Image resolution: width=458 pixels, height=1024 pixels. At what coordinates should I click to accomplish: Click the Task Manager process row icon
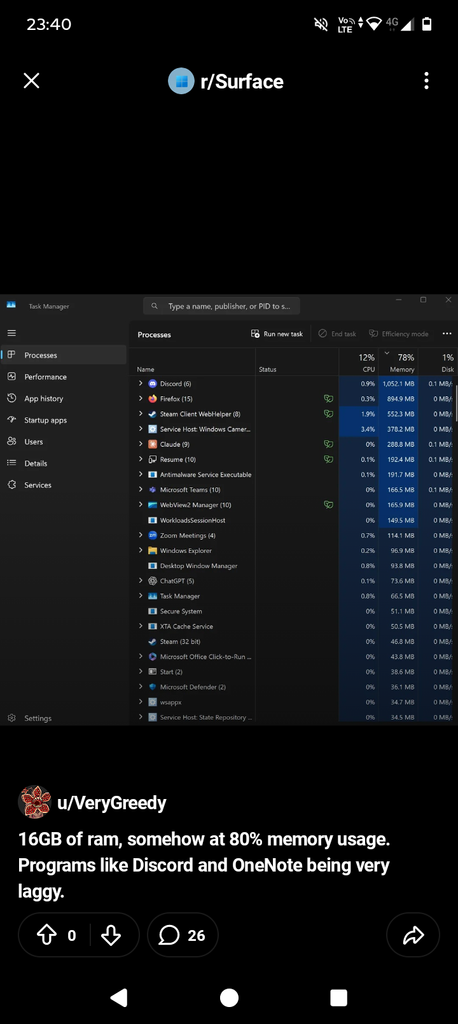point(153,596)
